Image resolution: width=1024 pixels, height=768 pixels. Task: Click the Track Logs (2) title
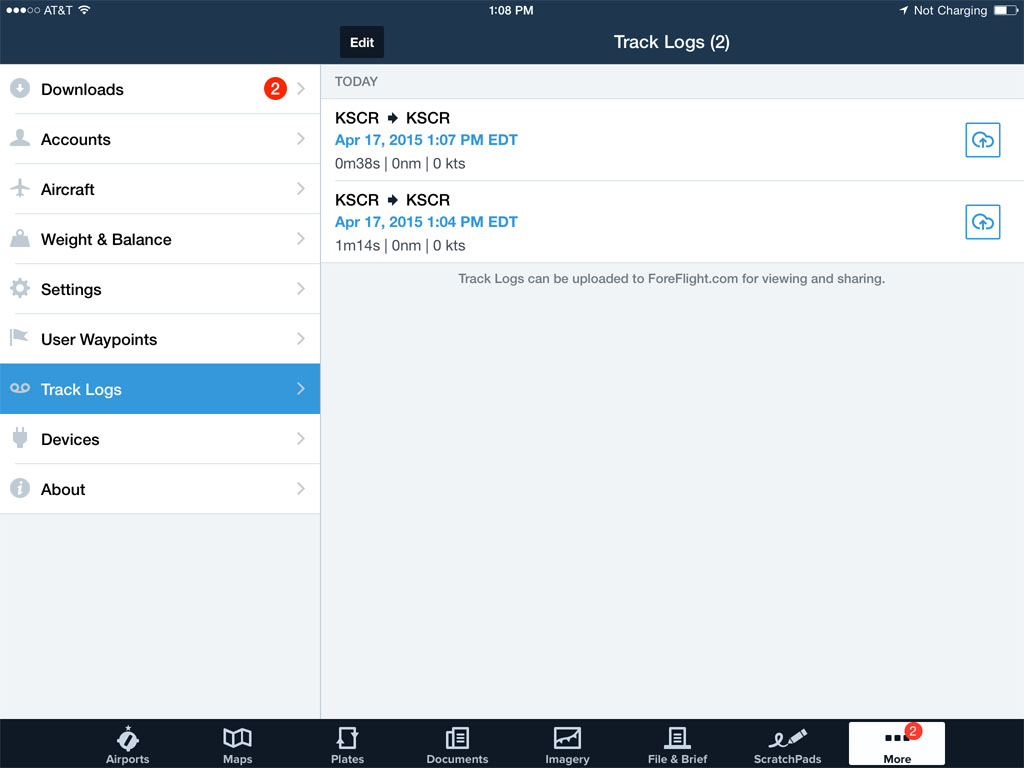(671, 42)
